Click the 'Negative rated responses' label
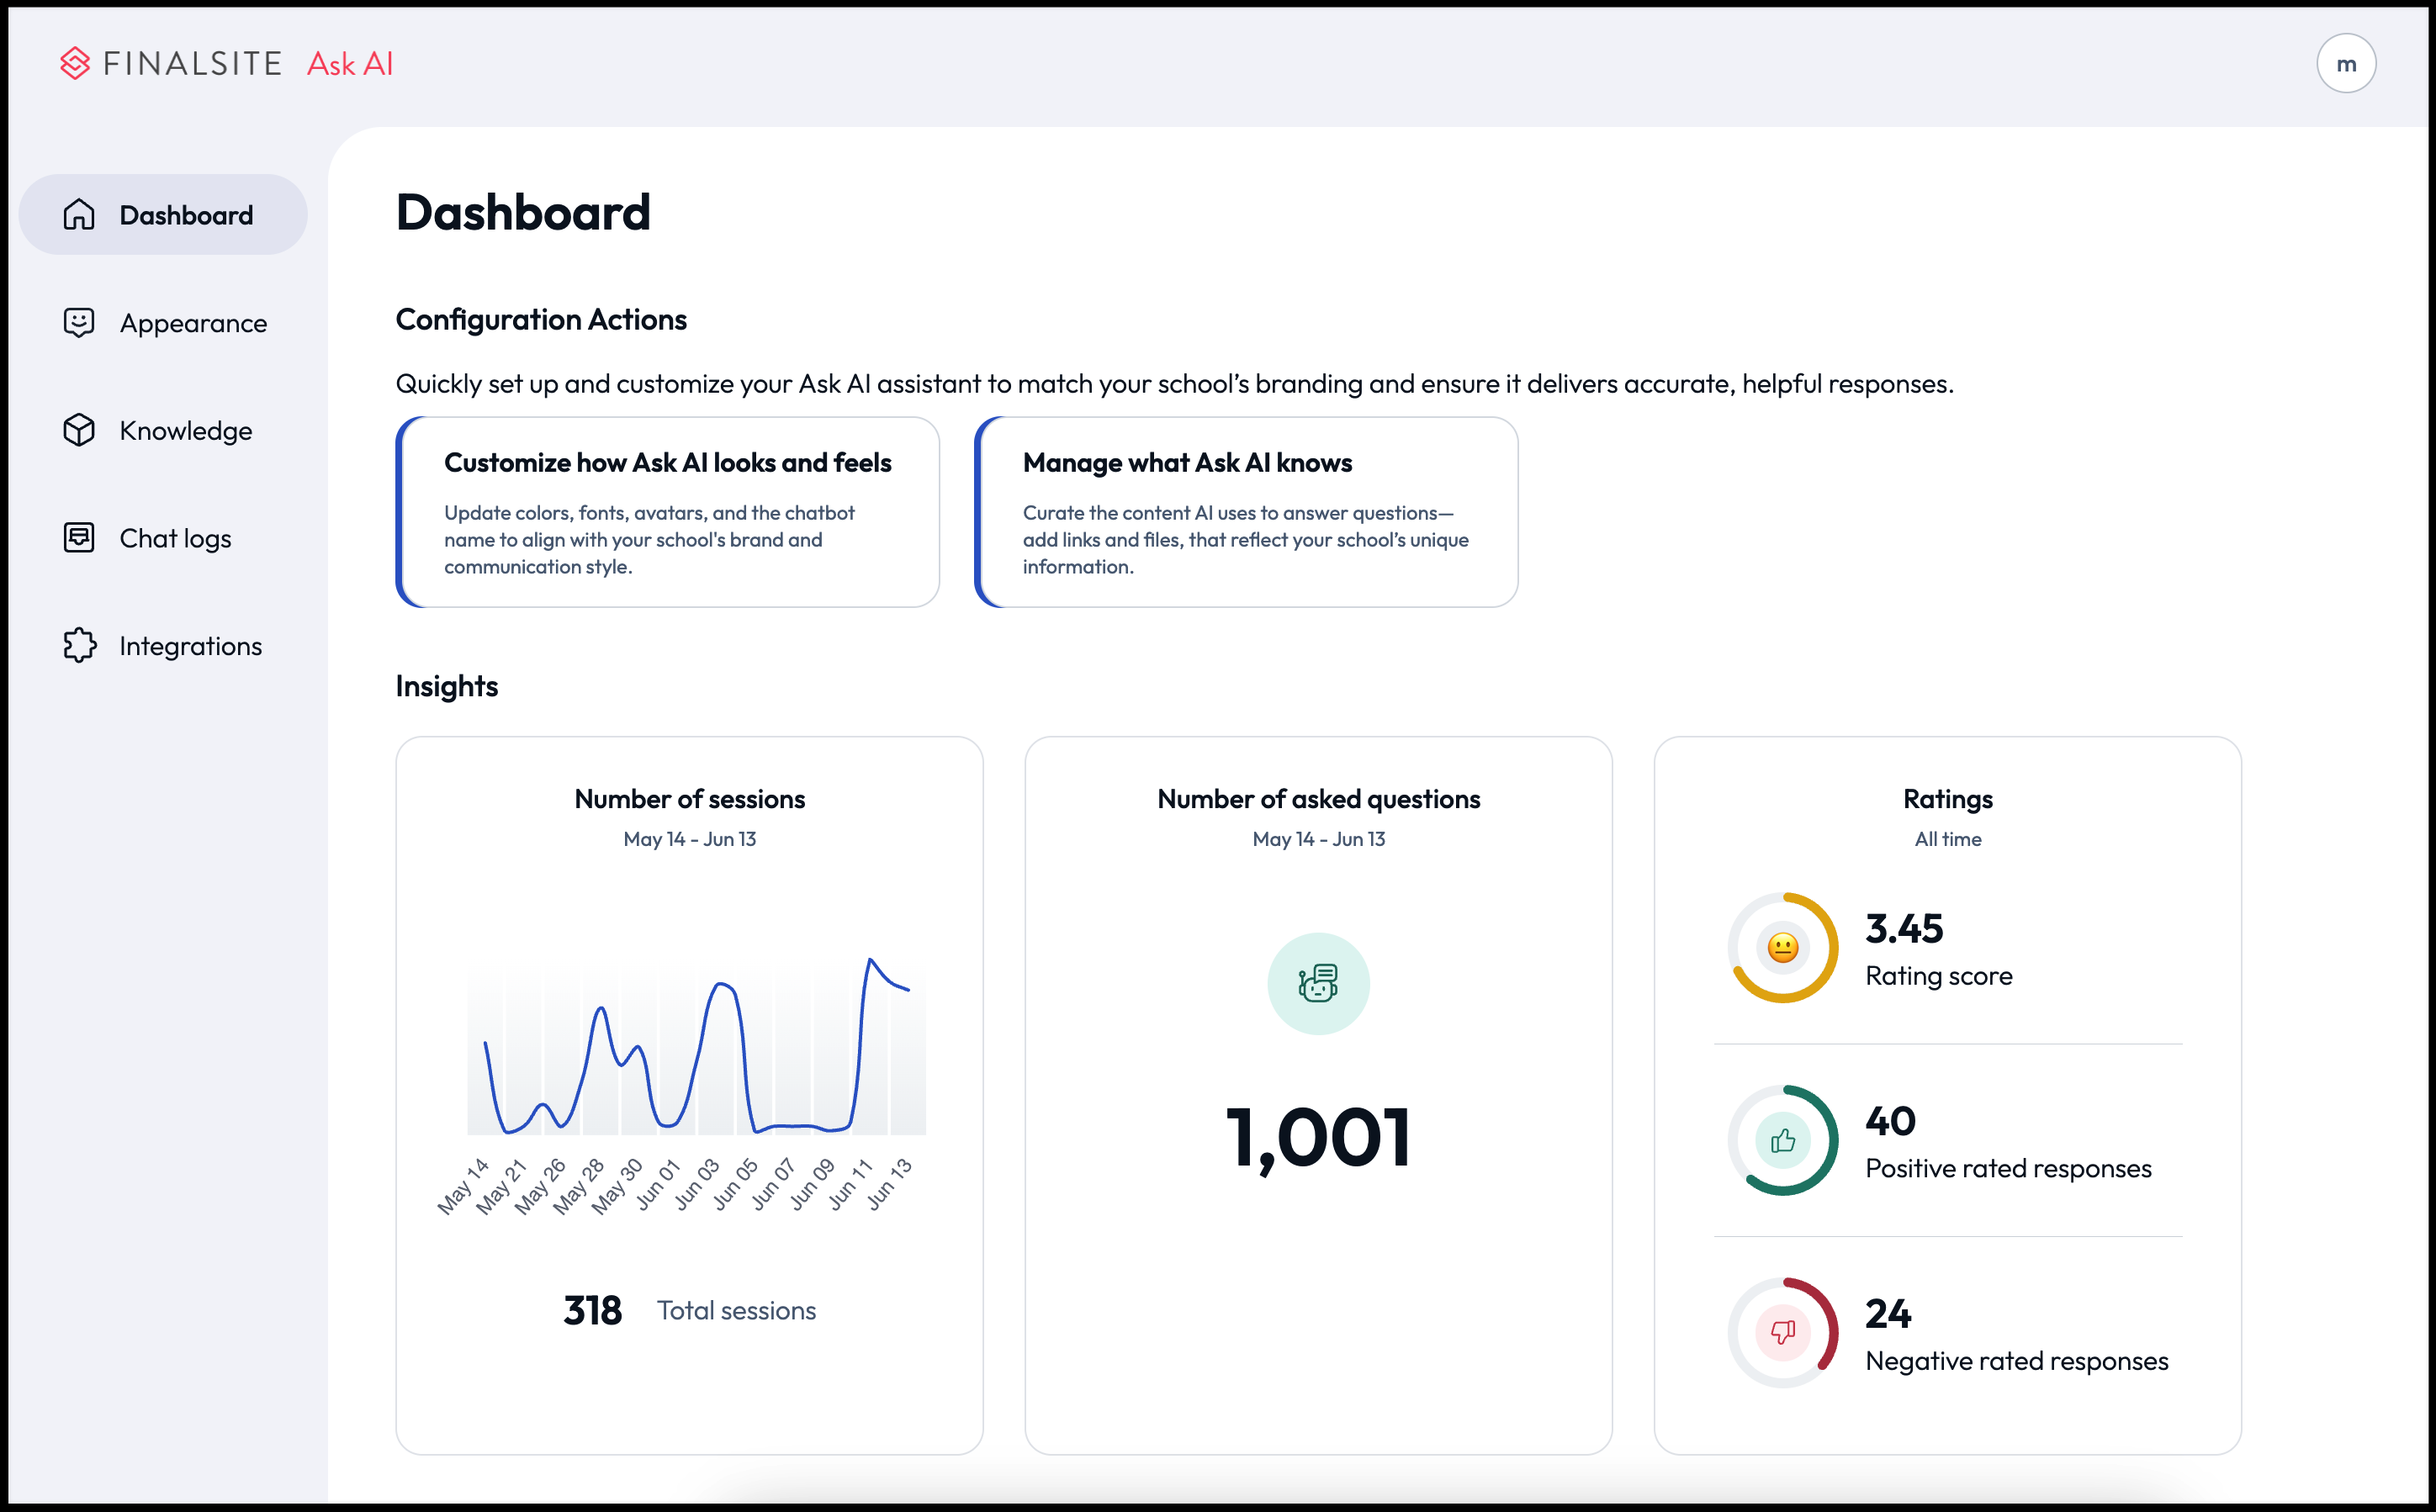Screen dimensions: 2436x1512 [2017, 1360]
